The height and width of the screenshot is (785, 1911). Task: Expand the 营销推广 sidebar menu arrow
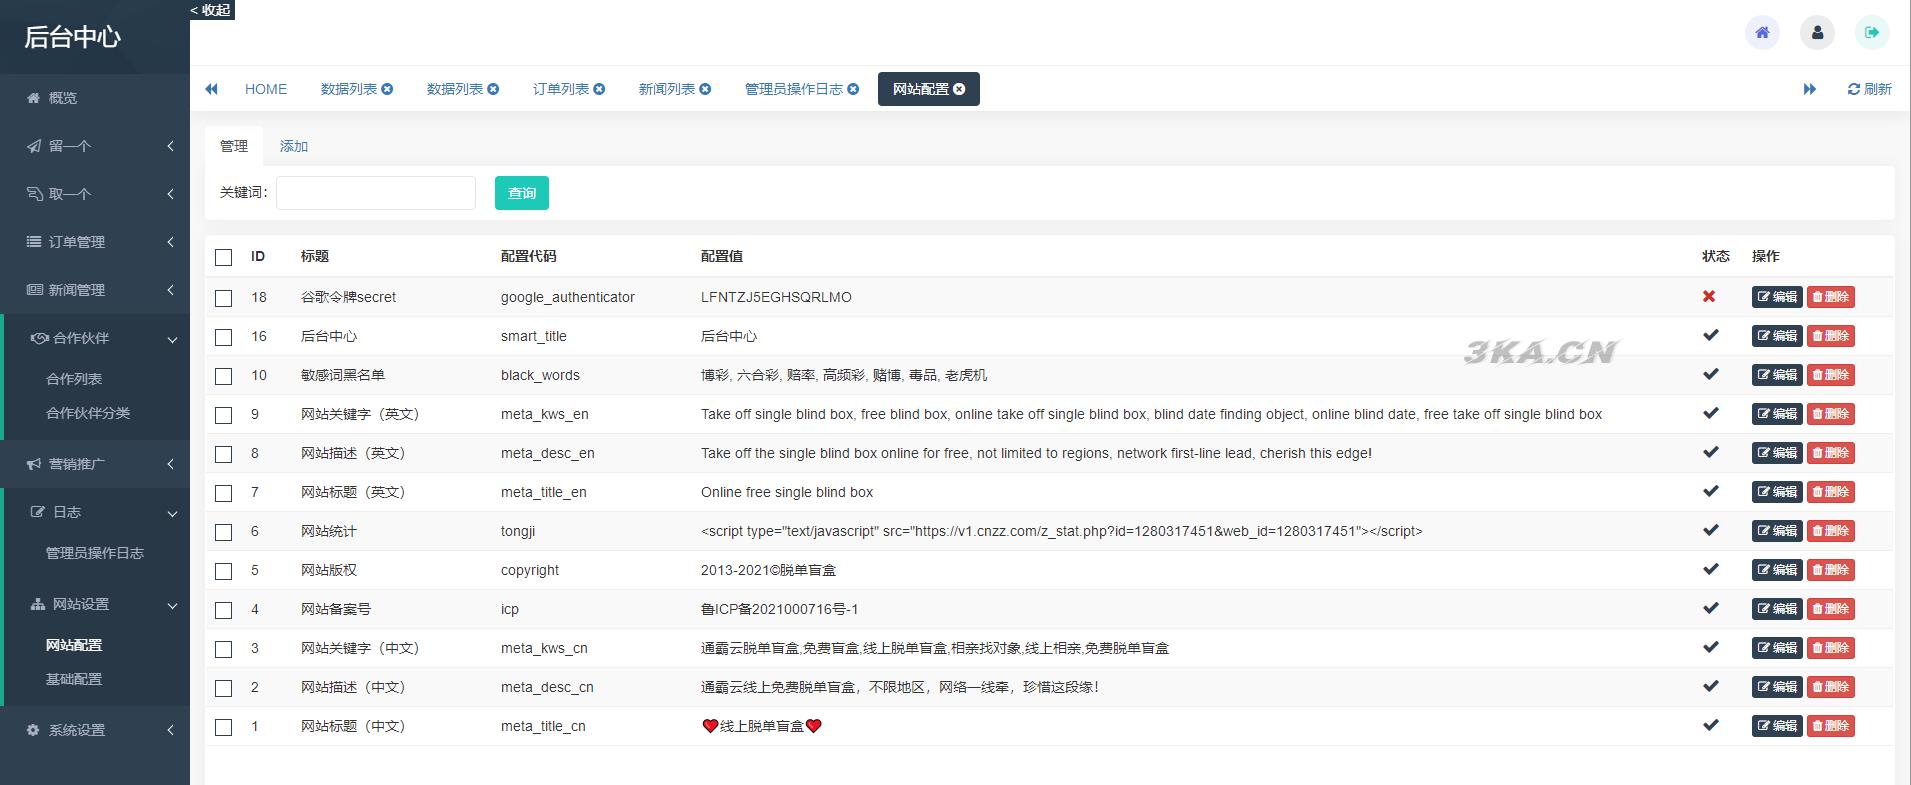click(x=170, y=464)
